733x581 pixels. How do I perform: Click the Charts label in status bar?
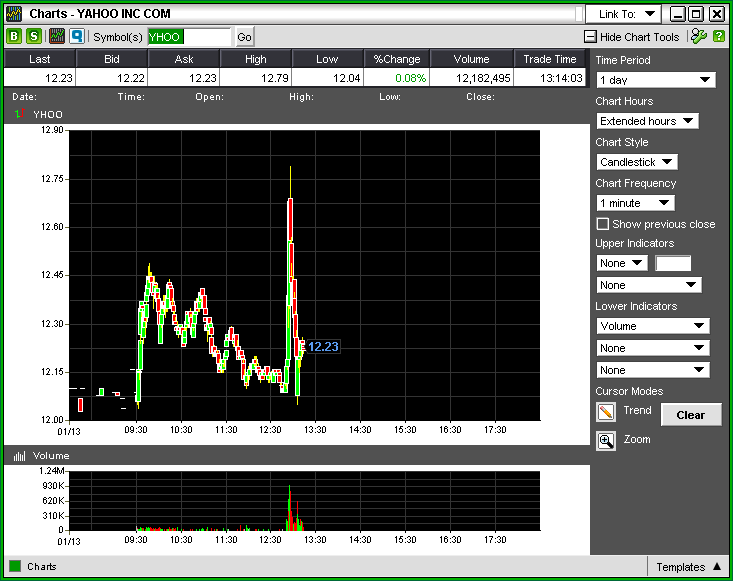[42, 567]
